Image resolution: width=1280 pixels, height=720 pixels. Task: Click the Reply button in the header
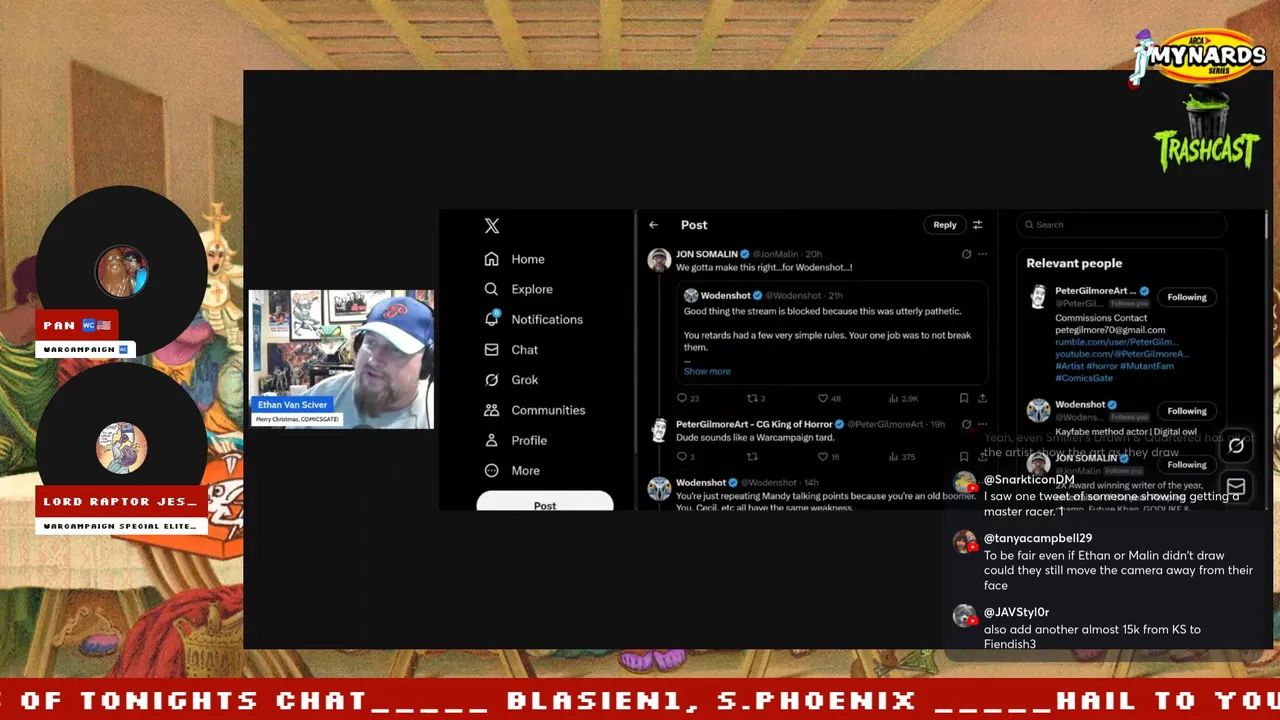coord(945,225)
